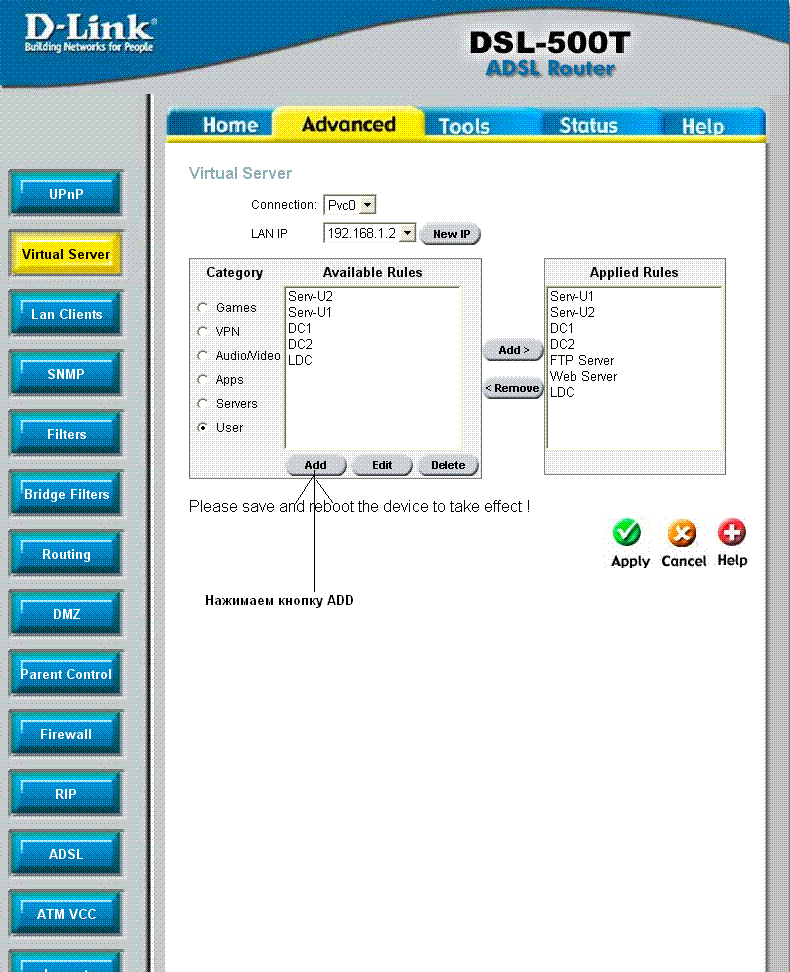
Task: Click Add button below Available Rules
Action: (x=316, y=465)
